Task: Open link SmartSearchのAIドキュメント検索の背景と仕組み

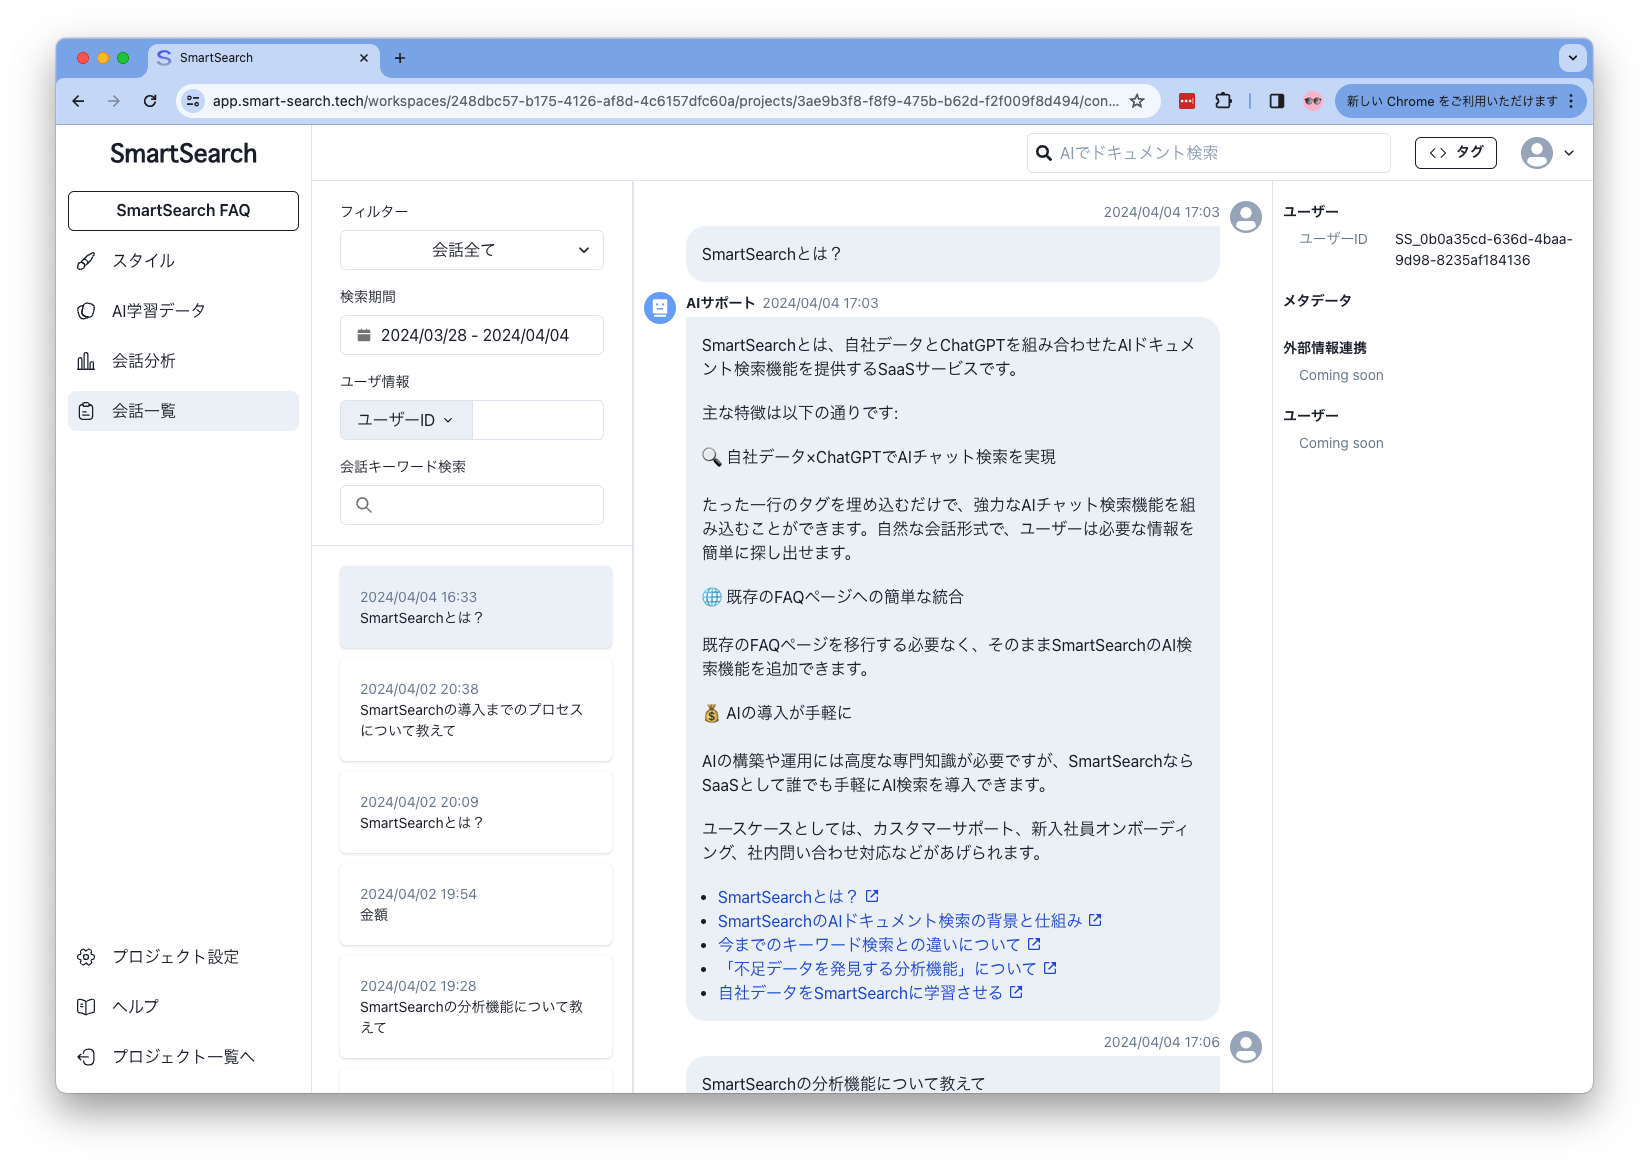Action: (x=910, y=921)
